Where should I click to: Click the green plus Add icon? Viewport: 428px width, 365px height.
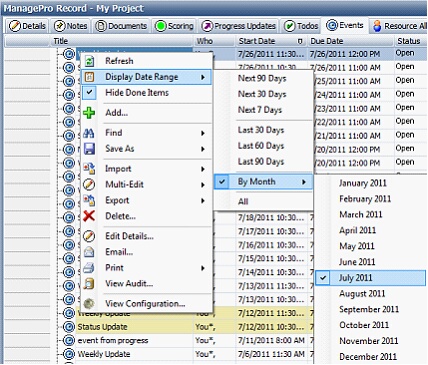click(x=89, y=113)
